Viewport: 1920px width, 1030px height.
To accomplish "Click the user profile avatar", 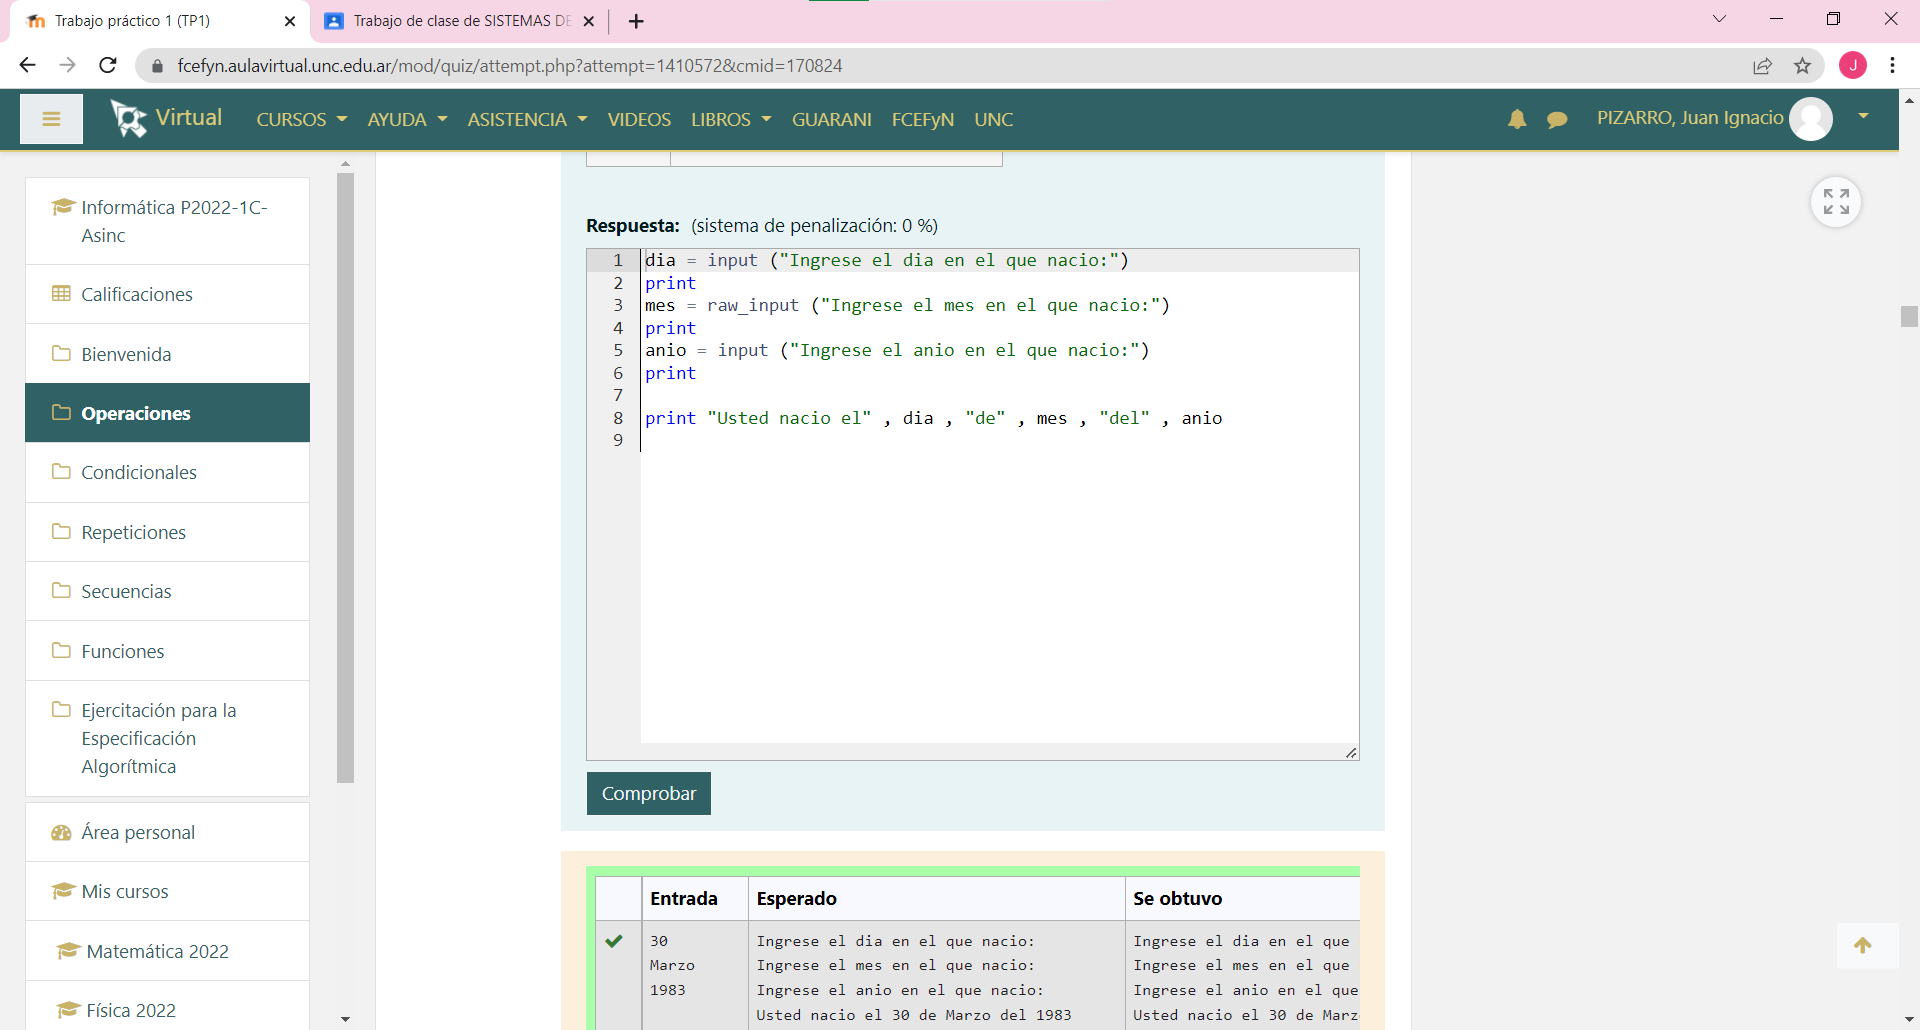I will 1810,119.
